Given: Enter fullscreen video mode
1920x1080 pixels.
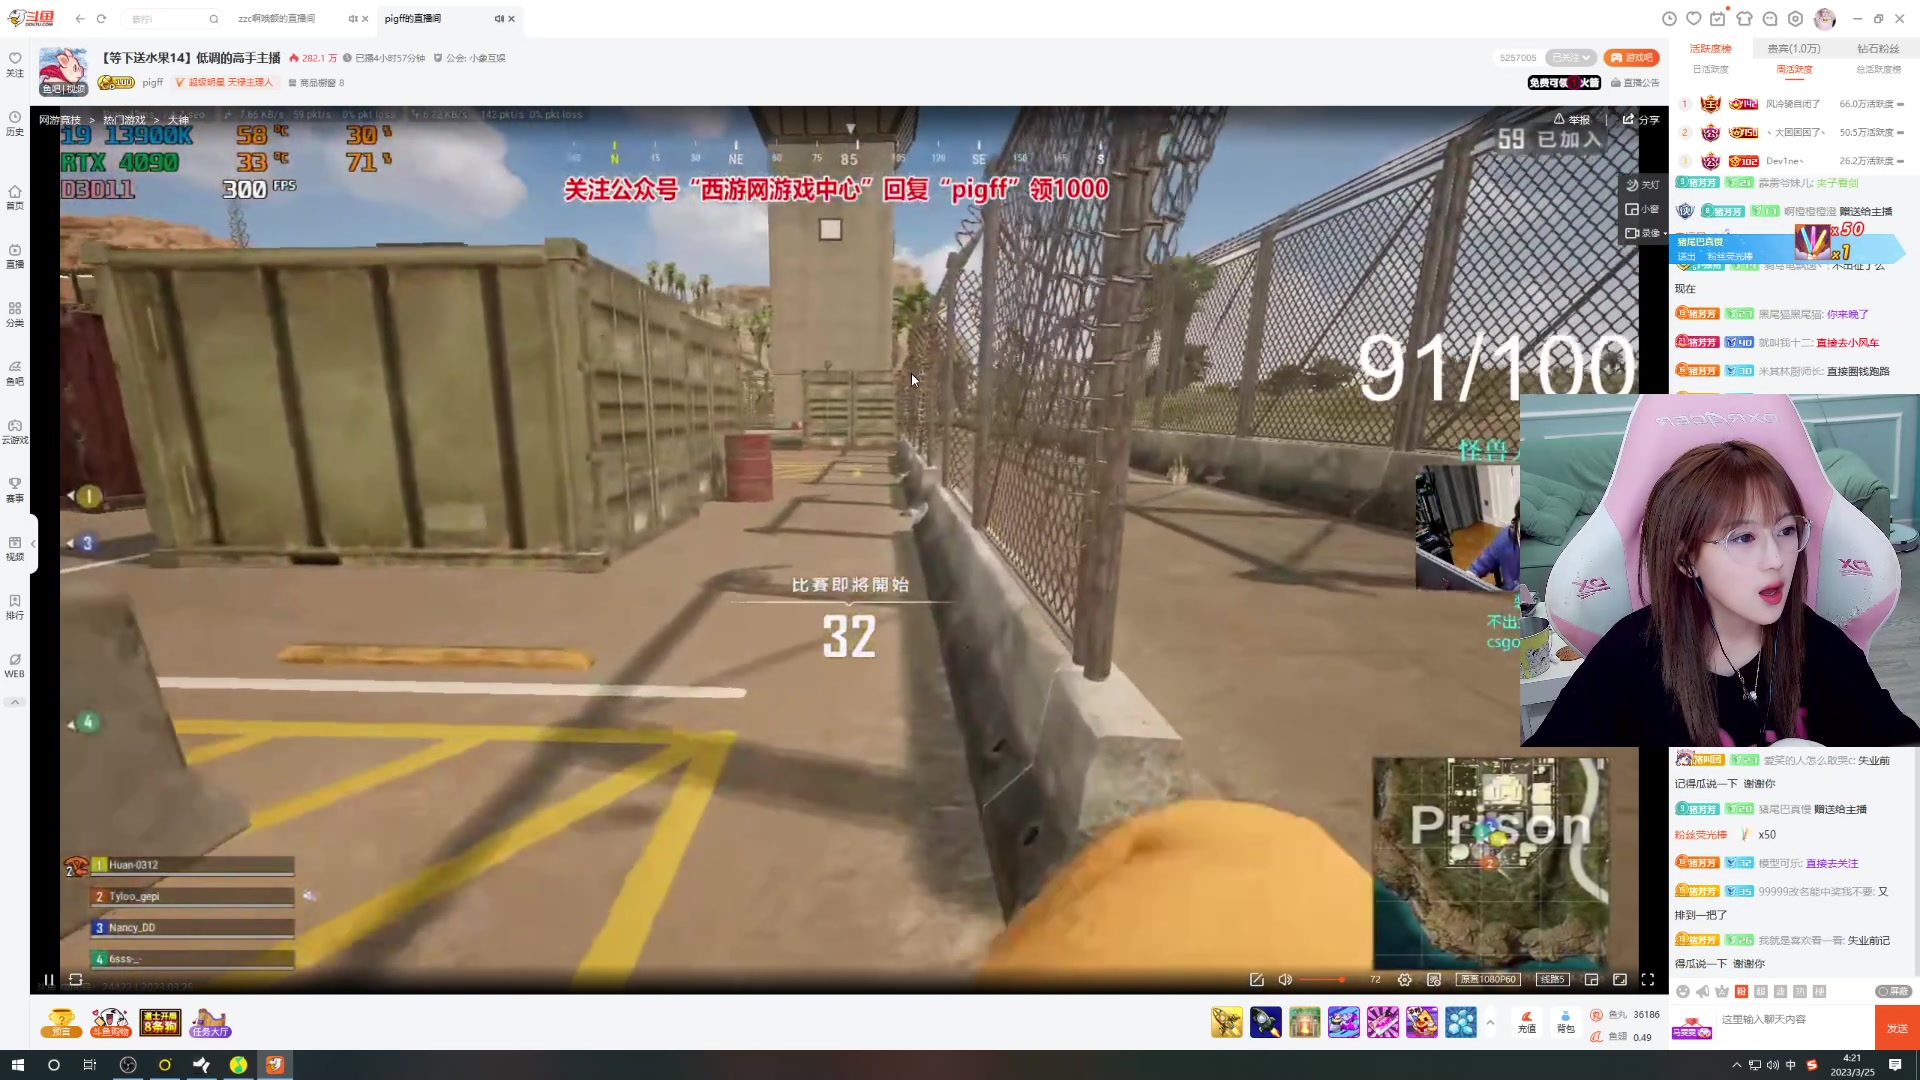Looking at the screenshot, I should click(x=1648, y=980).
